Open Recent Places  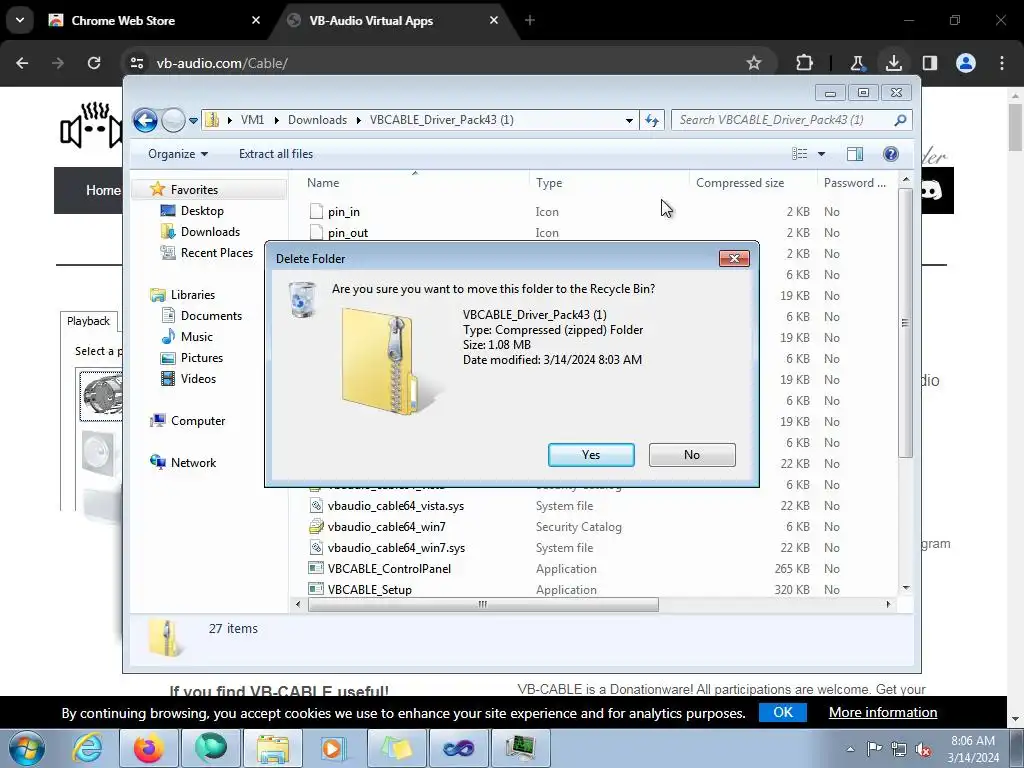pos(216,253)
